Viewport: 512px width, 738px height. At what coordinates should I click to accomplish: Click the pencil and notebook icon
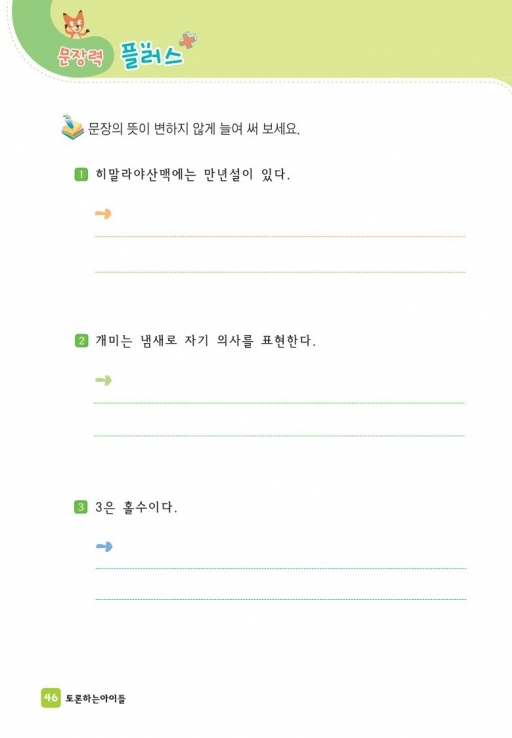click(x=72, y=127)
